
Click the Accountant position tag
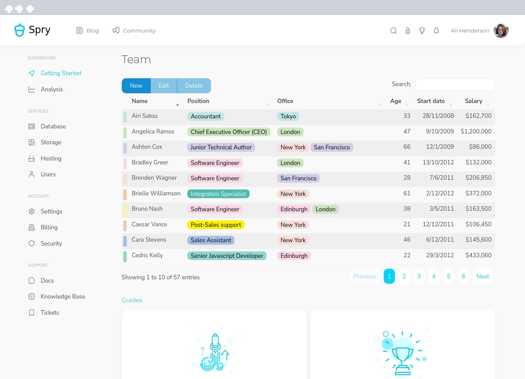[206, 116]
